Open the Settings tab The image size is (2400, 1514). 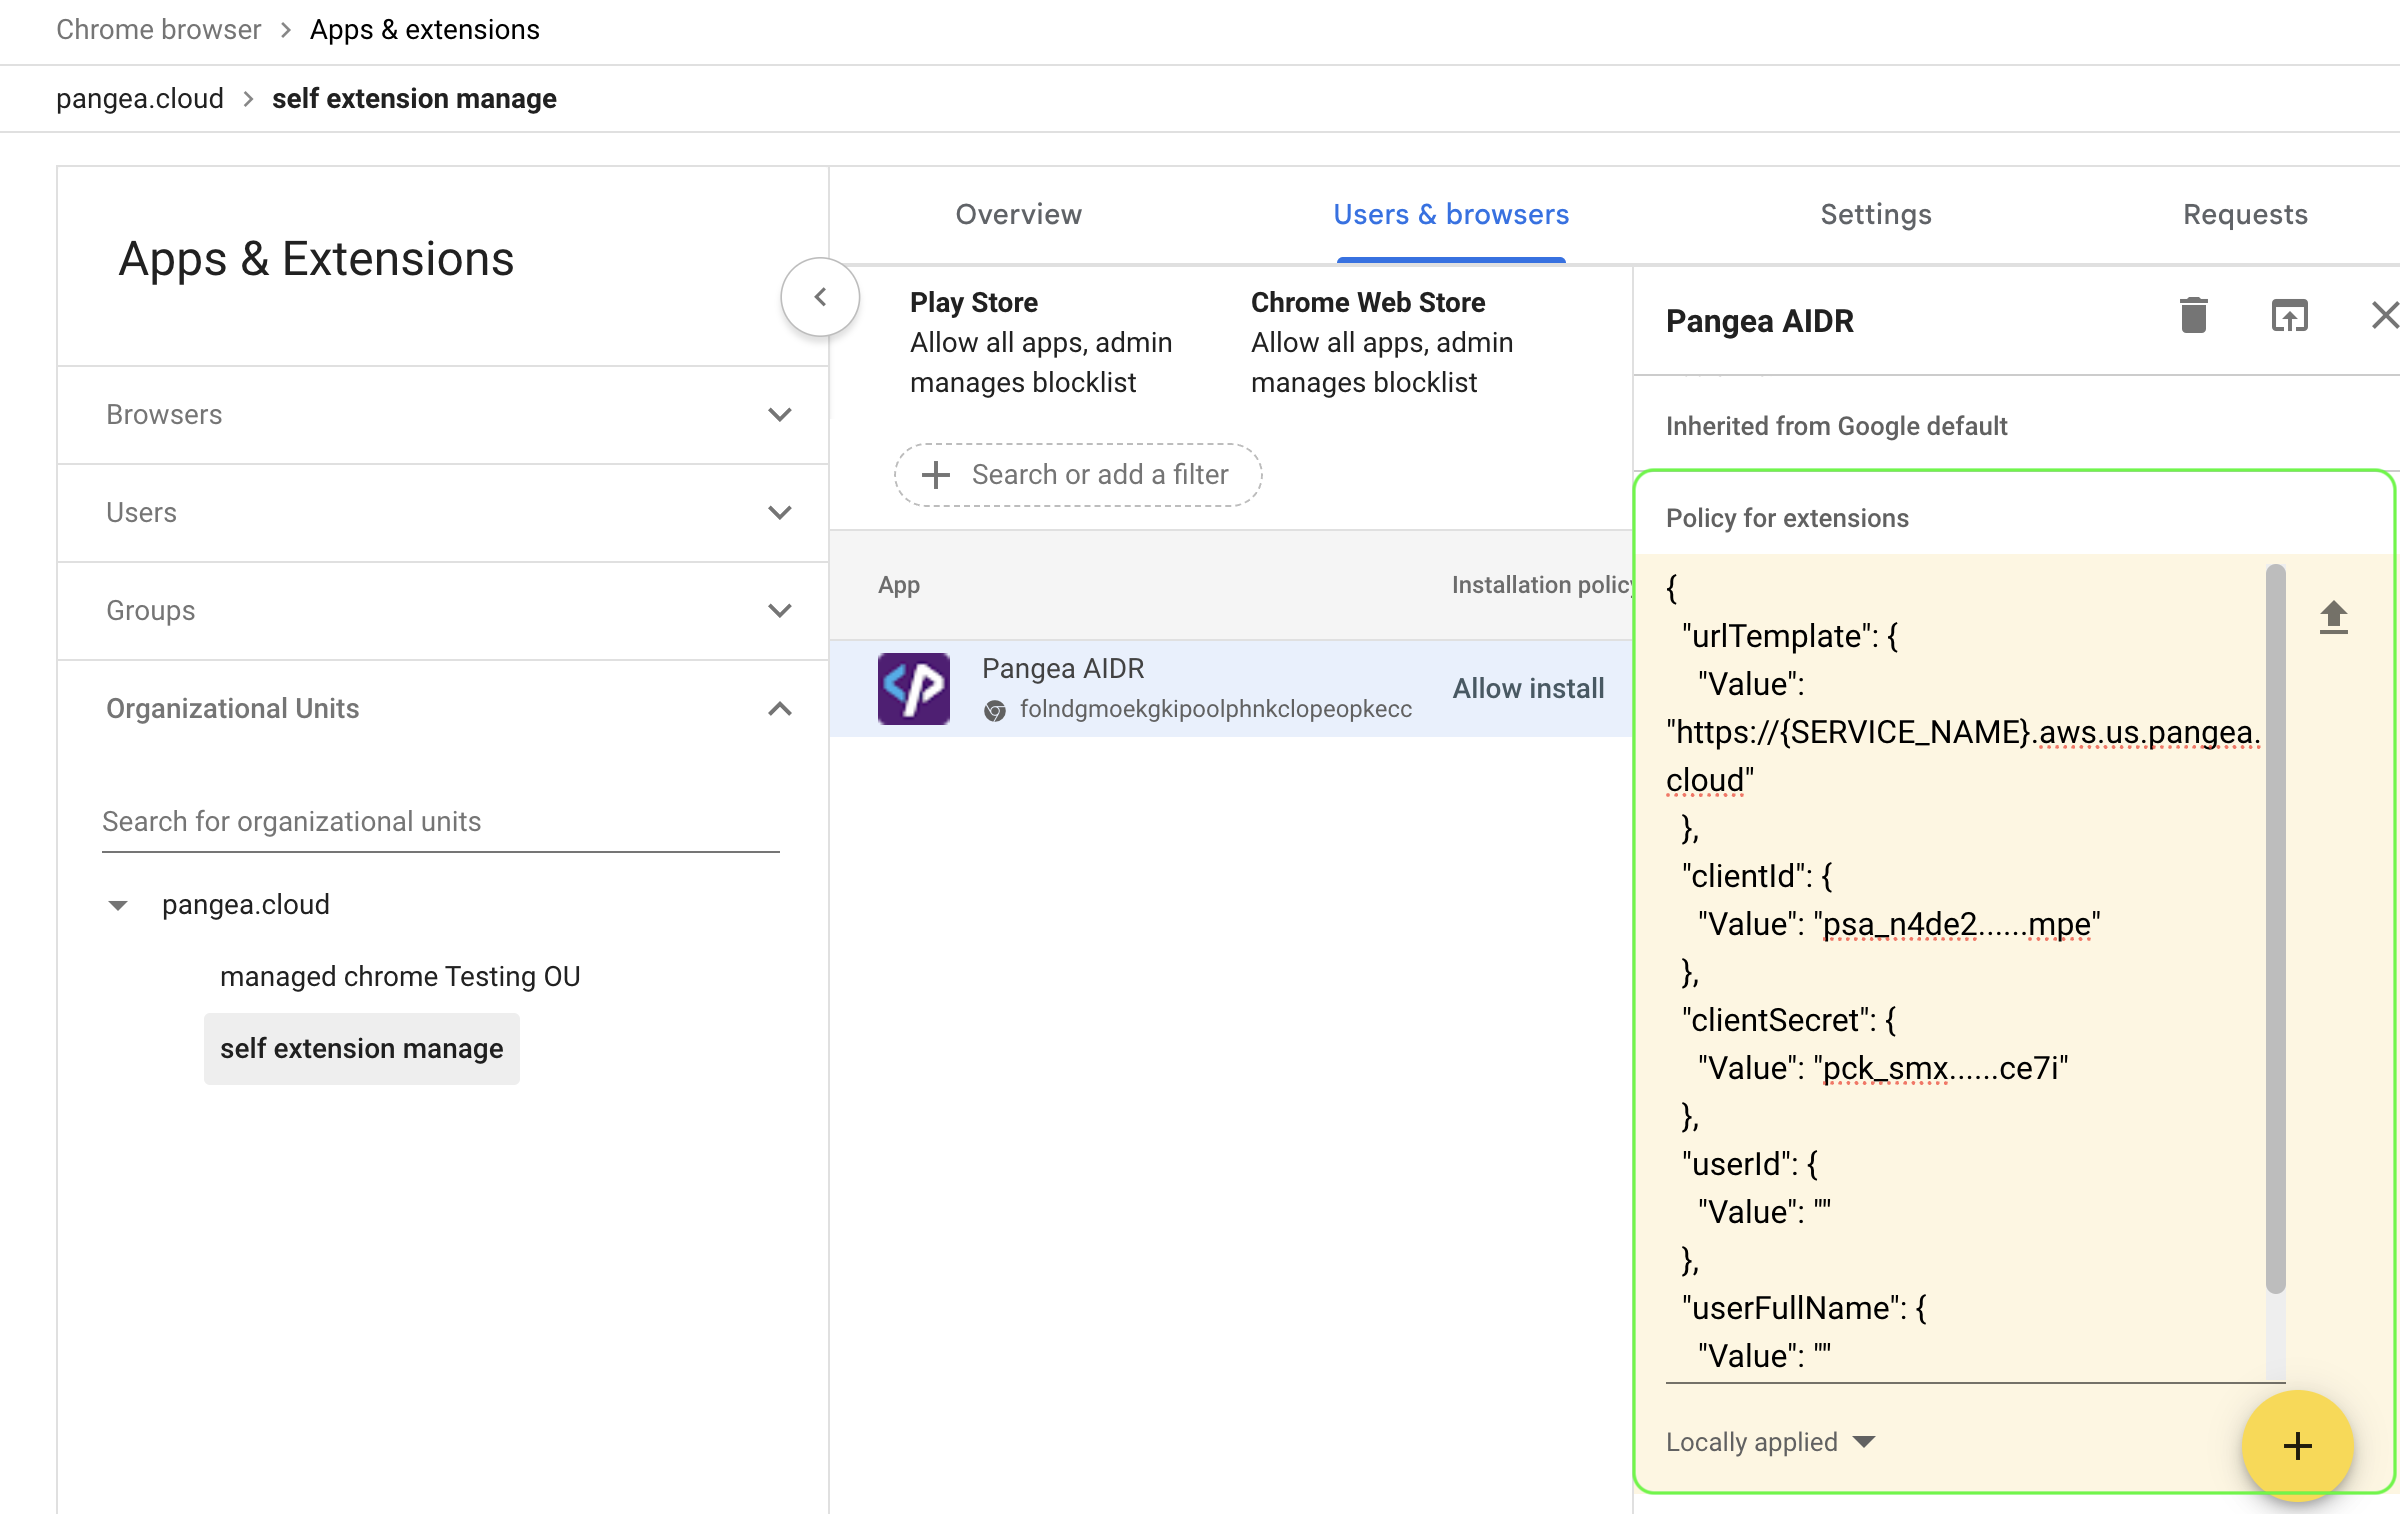(1876, 215)
